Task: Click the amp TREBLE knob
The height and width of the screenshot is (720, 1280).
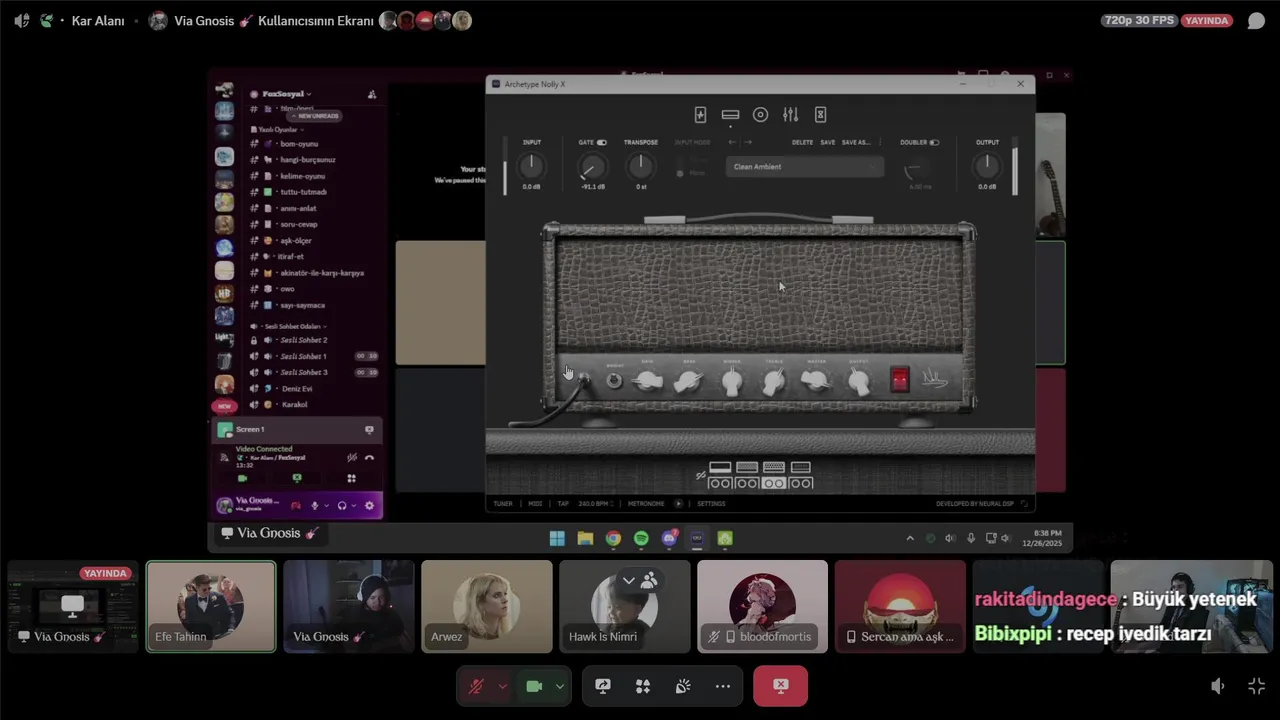Action: pyautogui.click(x=774, y=381)
